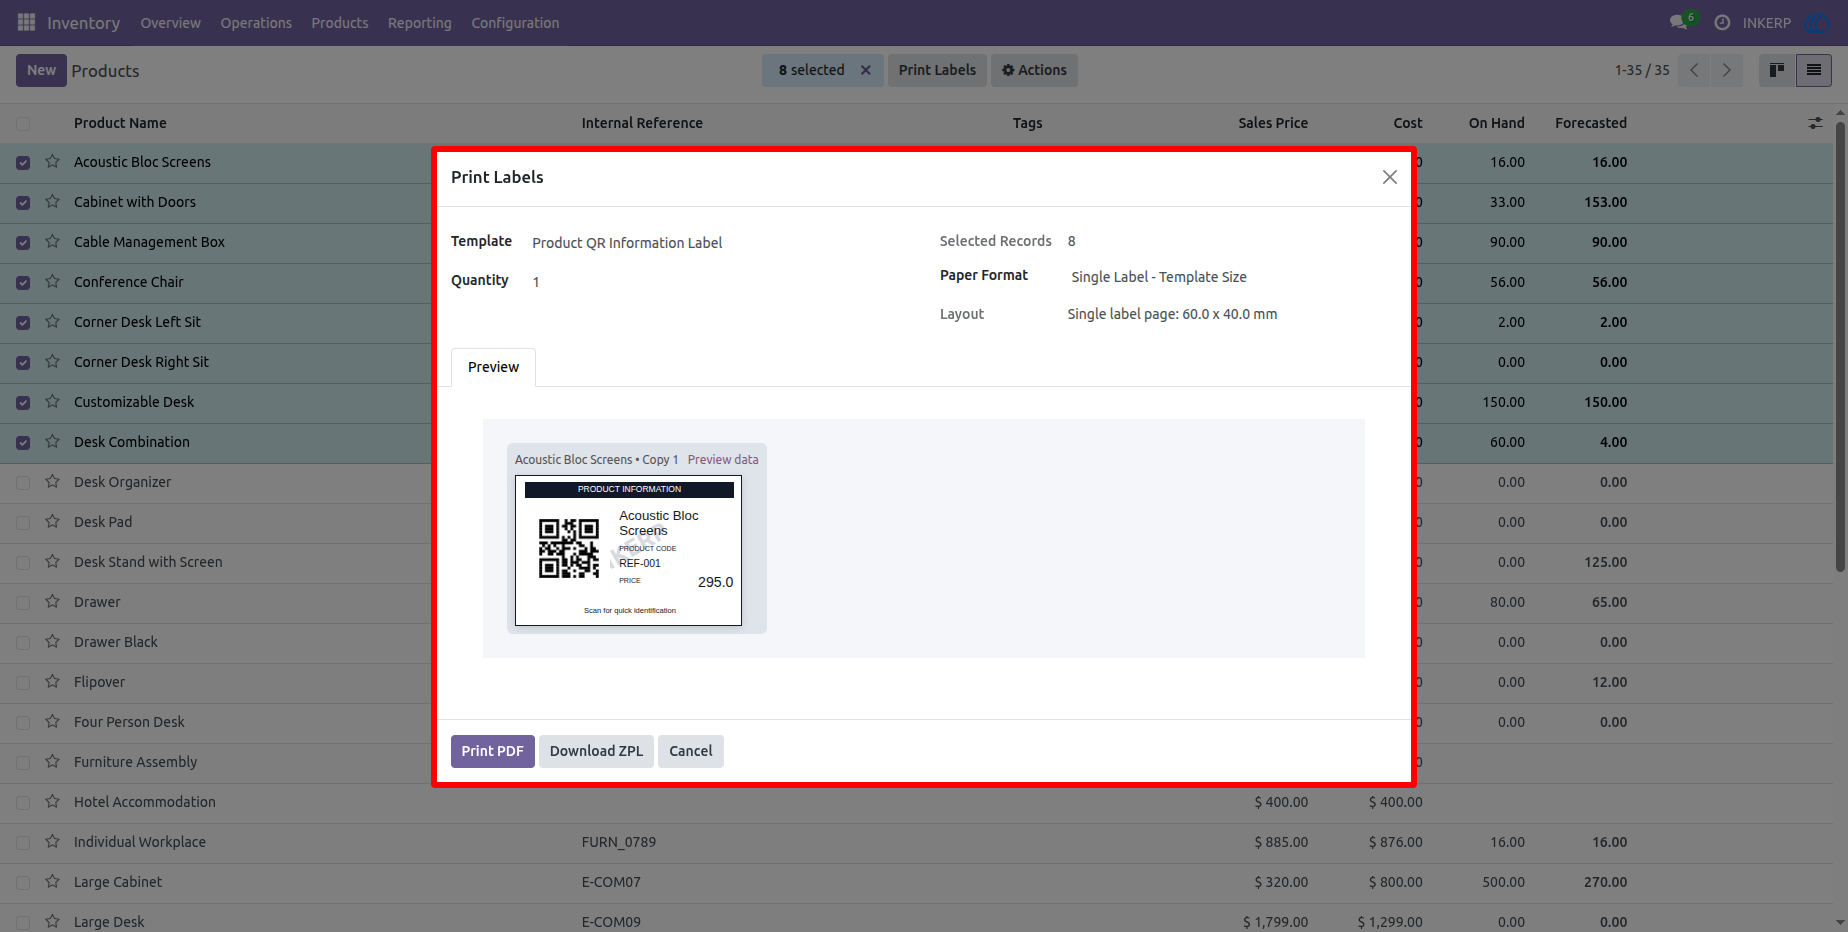Uncheck Conference Chair row checkbox
The width and height of the screenshot is (1848, 932).
tap(23, 283)
